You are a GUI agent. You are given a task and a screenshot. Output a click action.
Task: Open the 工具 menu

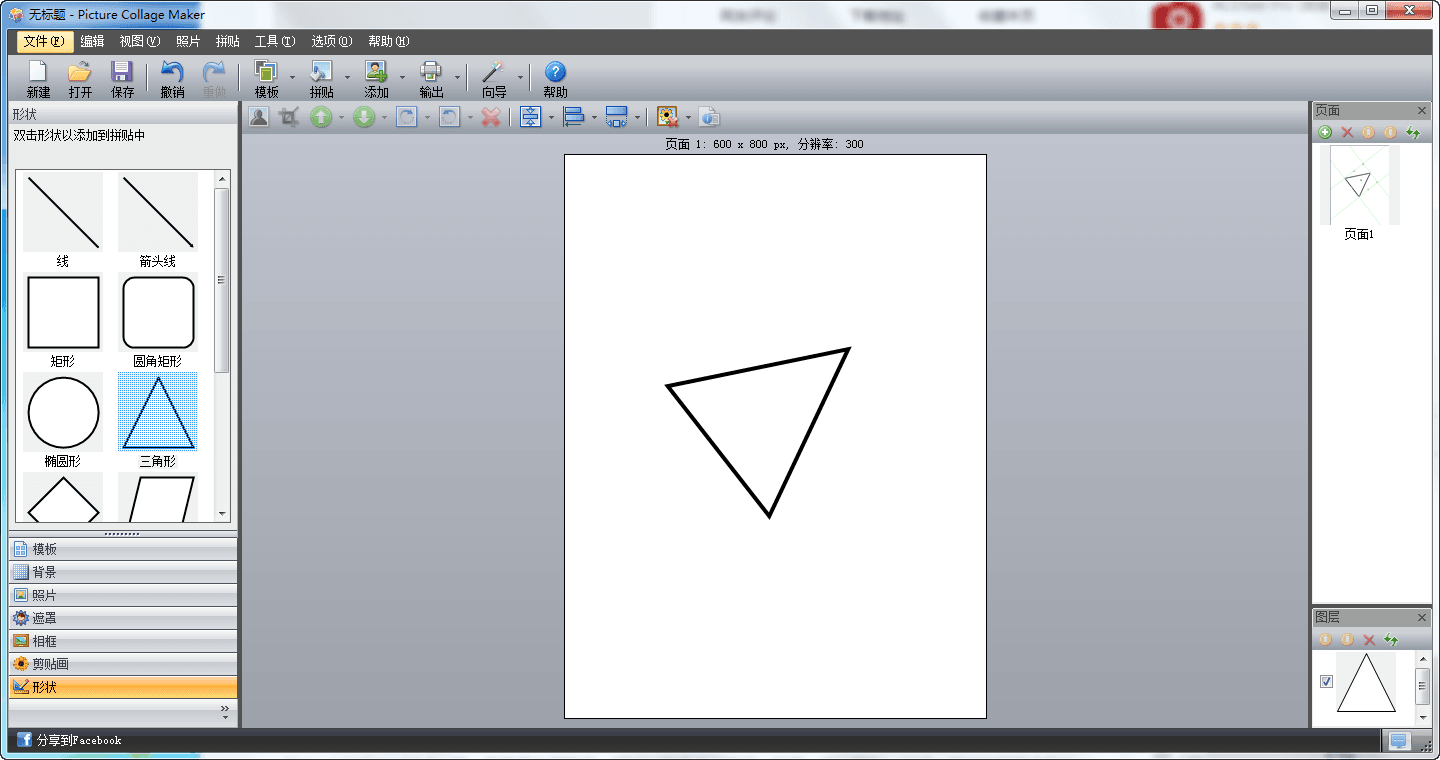pos(274,41)
